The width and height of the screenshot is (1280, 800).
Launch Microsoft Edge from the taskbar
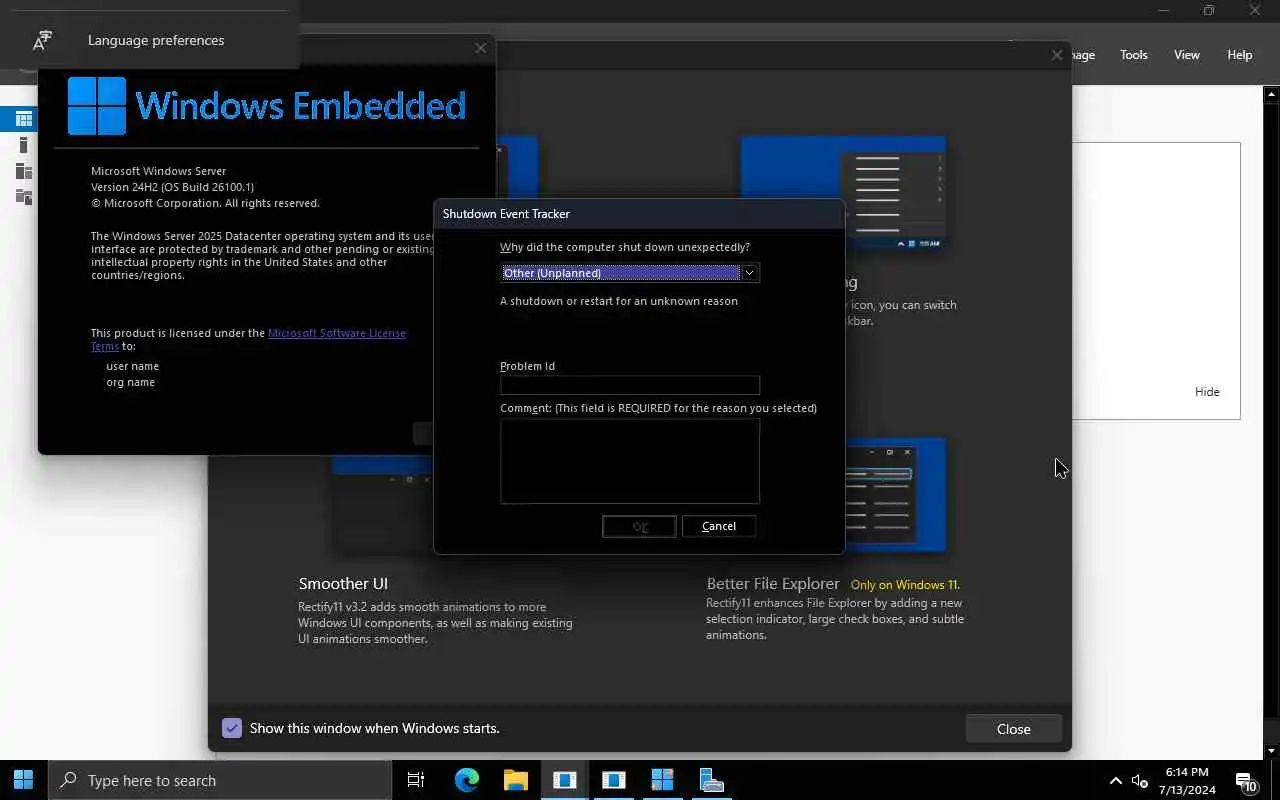(x=467, y=780)
